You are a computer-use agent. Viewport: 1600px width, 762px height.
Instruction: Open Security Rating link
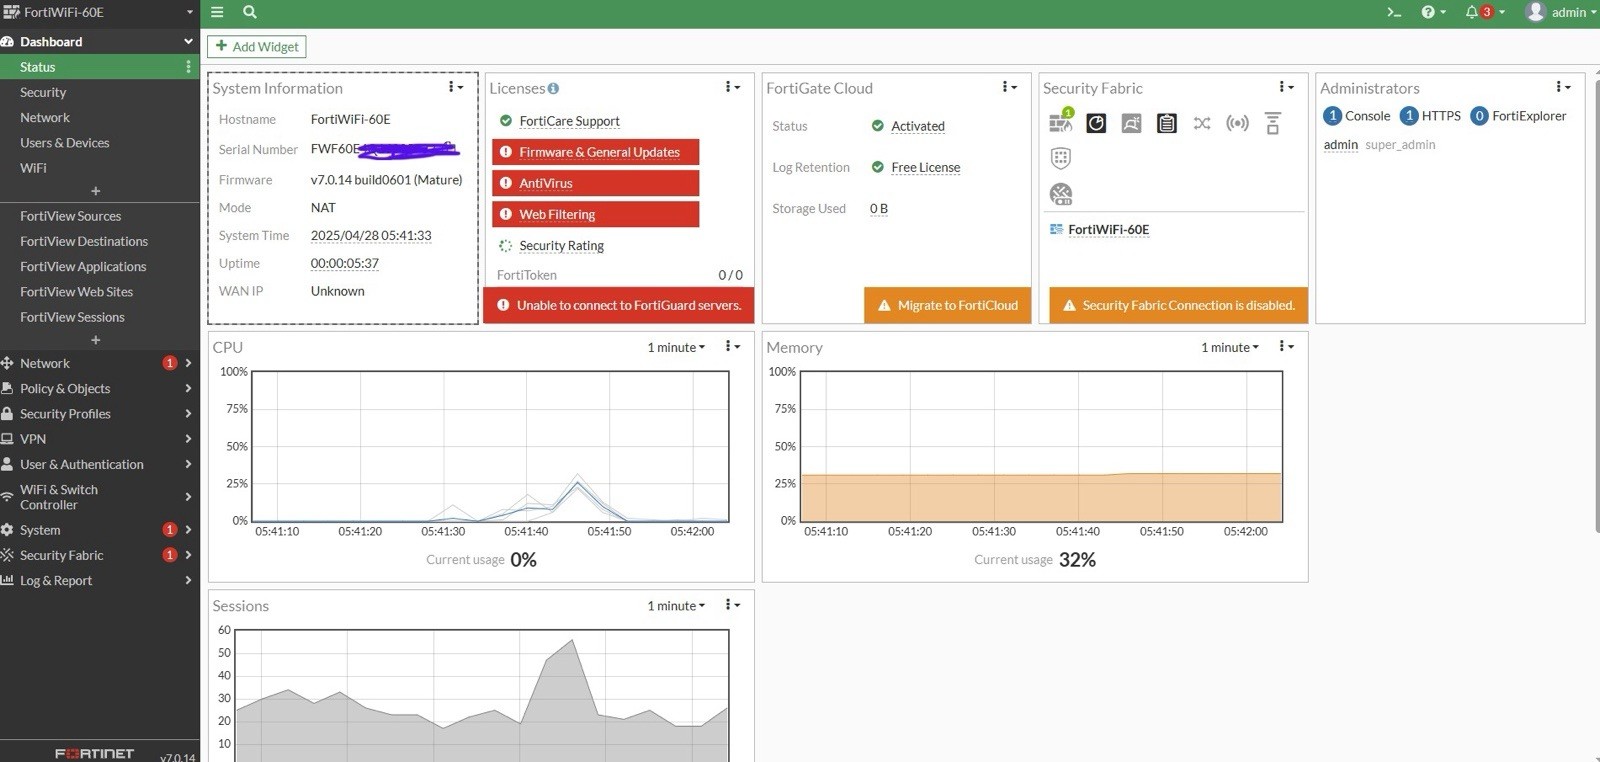[x=561, y=246]
